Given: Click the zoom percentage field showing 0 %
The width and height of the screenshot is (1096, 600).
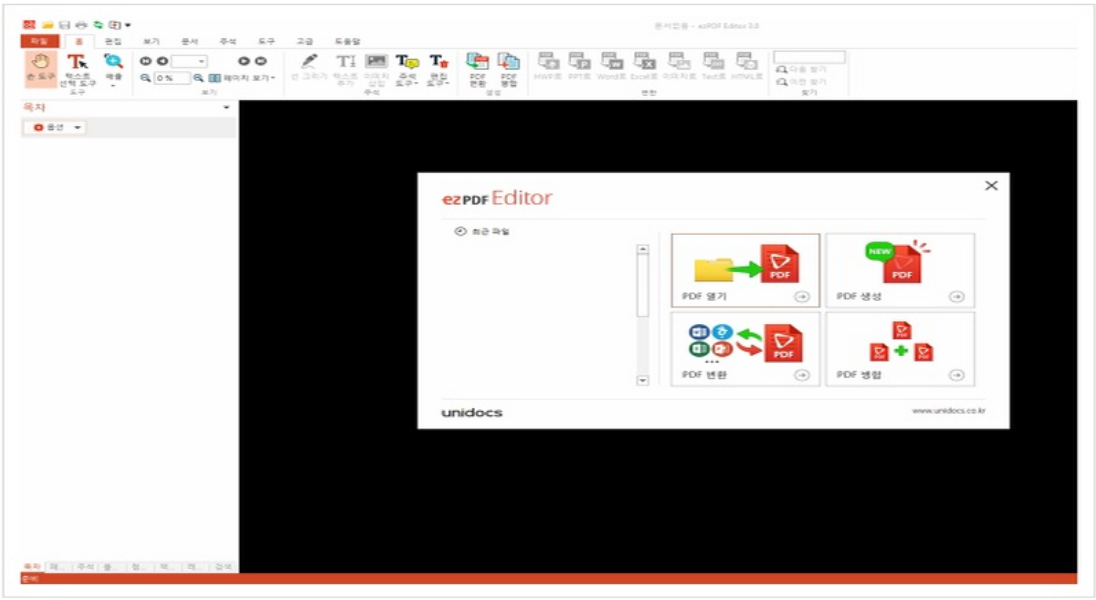Looking at the screenshot, I should coord(172,78).
